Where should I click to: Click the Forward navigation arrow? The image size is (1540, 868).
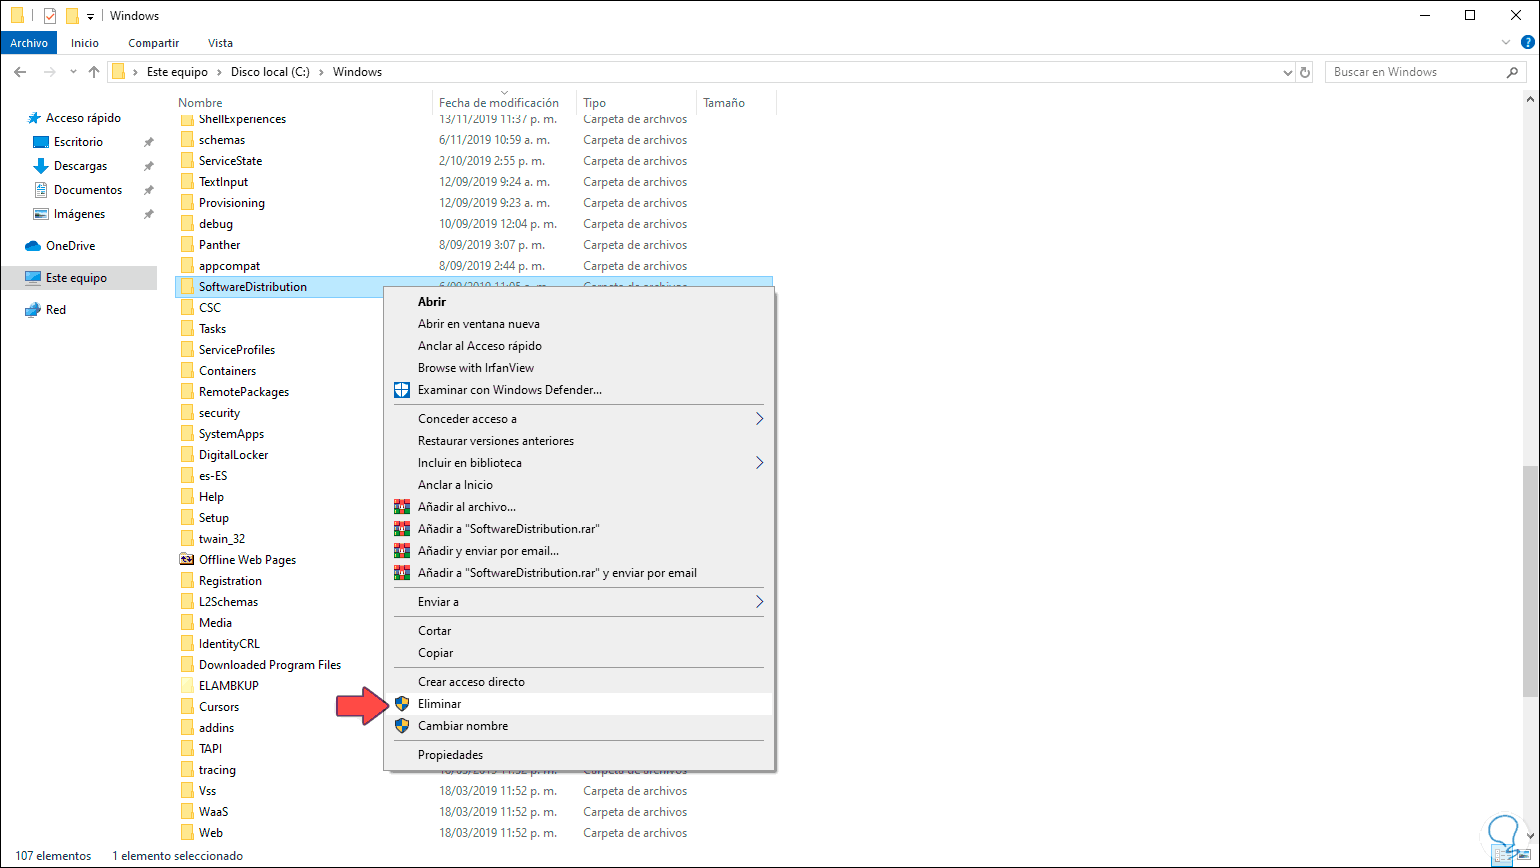tap(48, 72)
